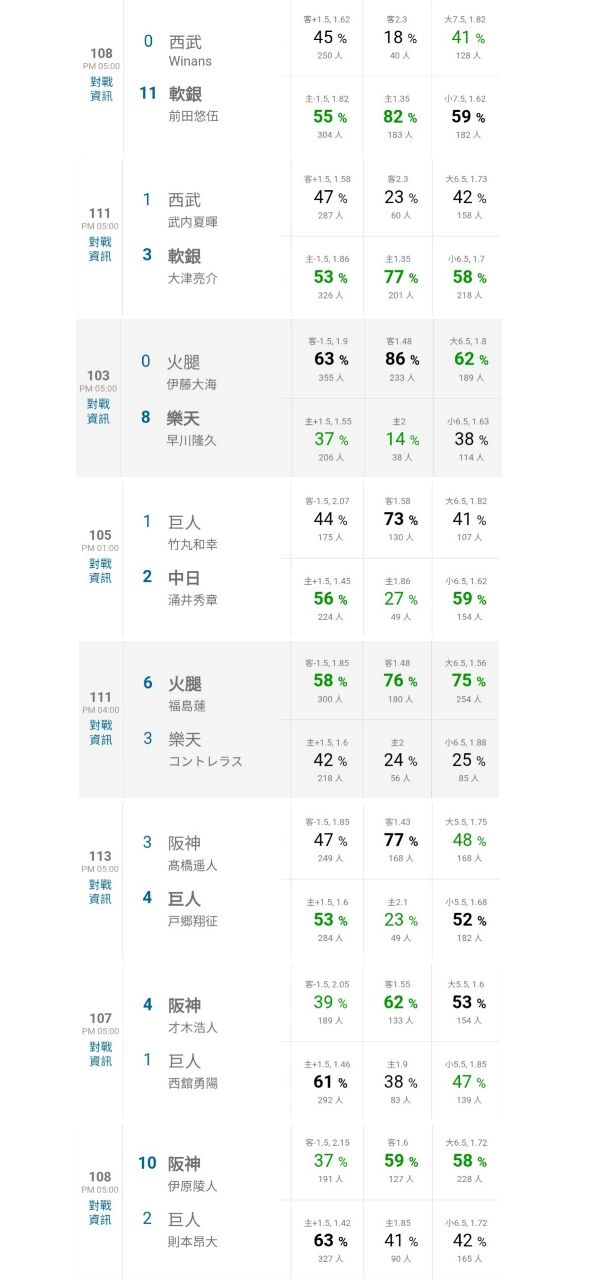Click 客1.6 moneyline cell showing 59%
This screenshot has width=602, height=1280.
[x=398, y=1162]
